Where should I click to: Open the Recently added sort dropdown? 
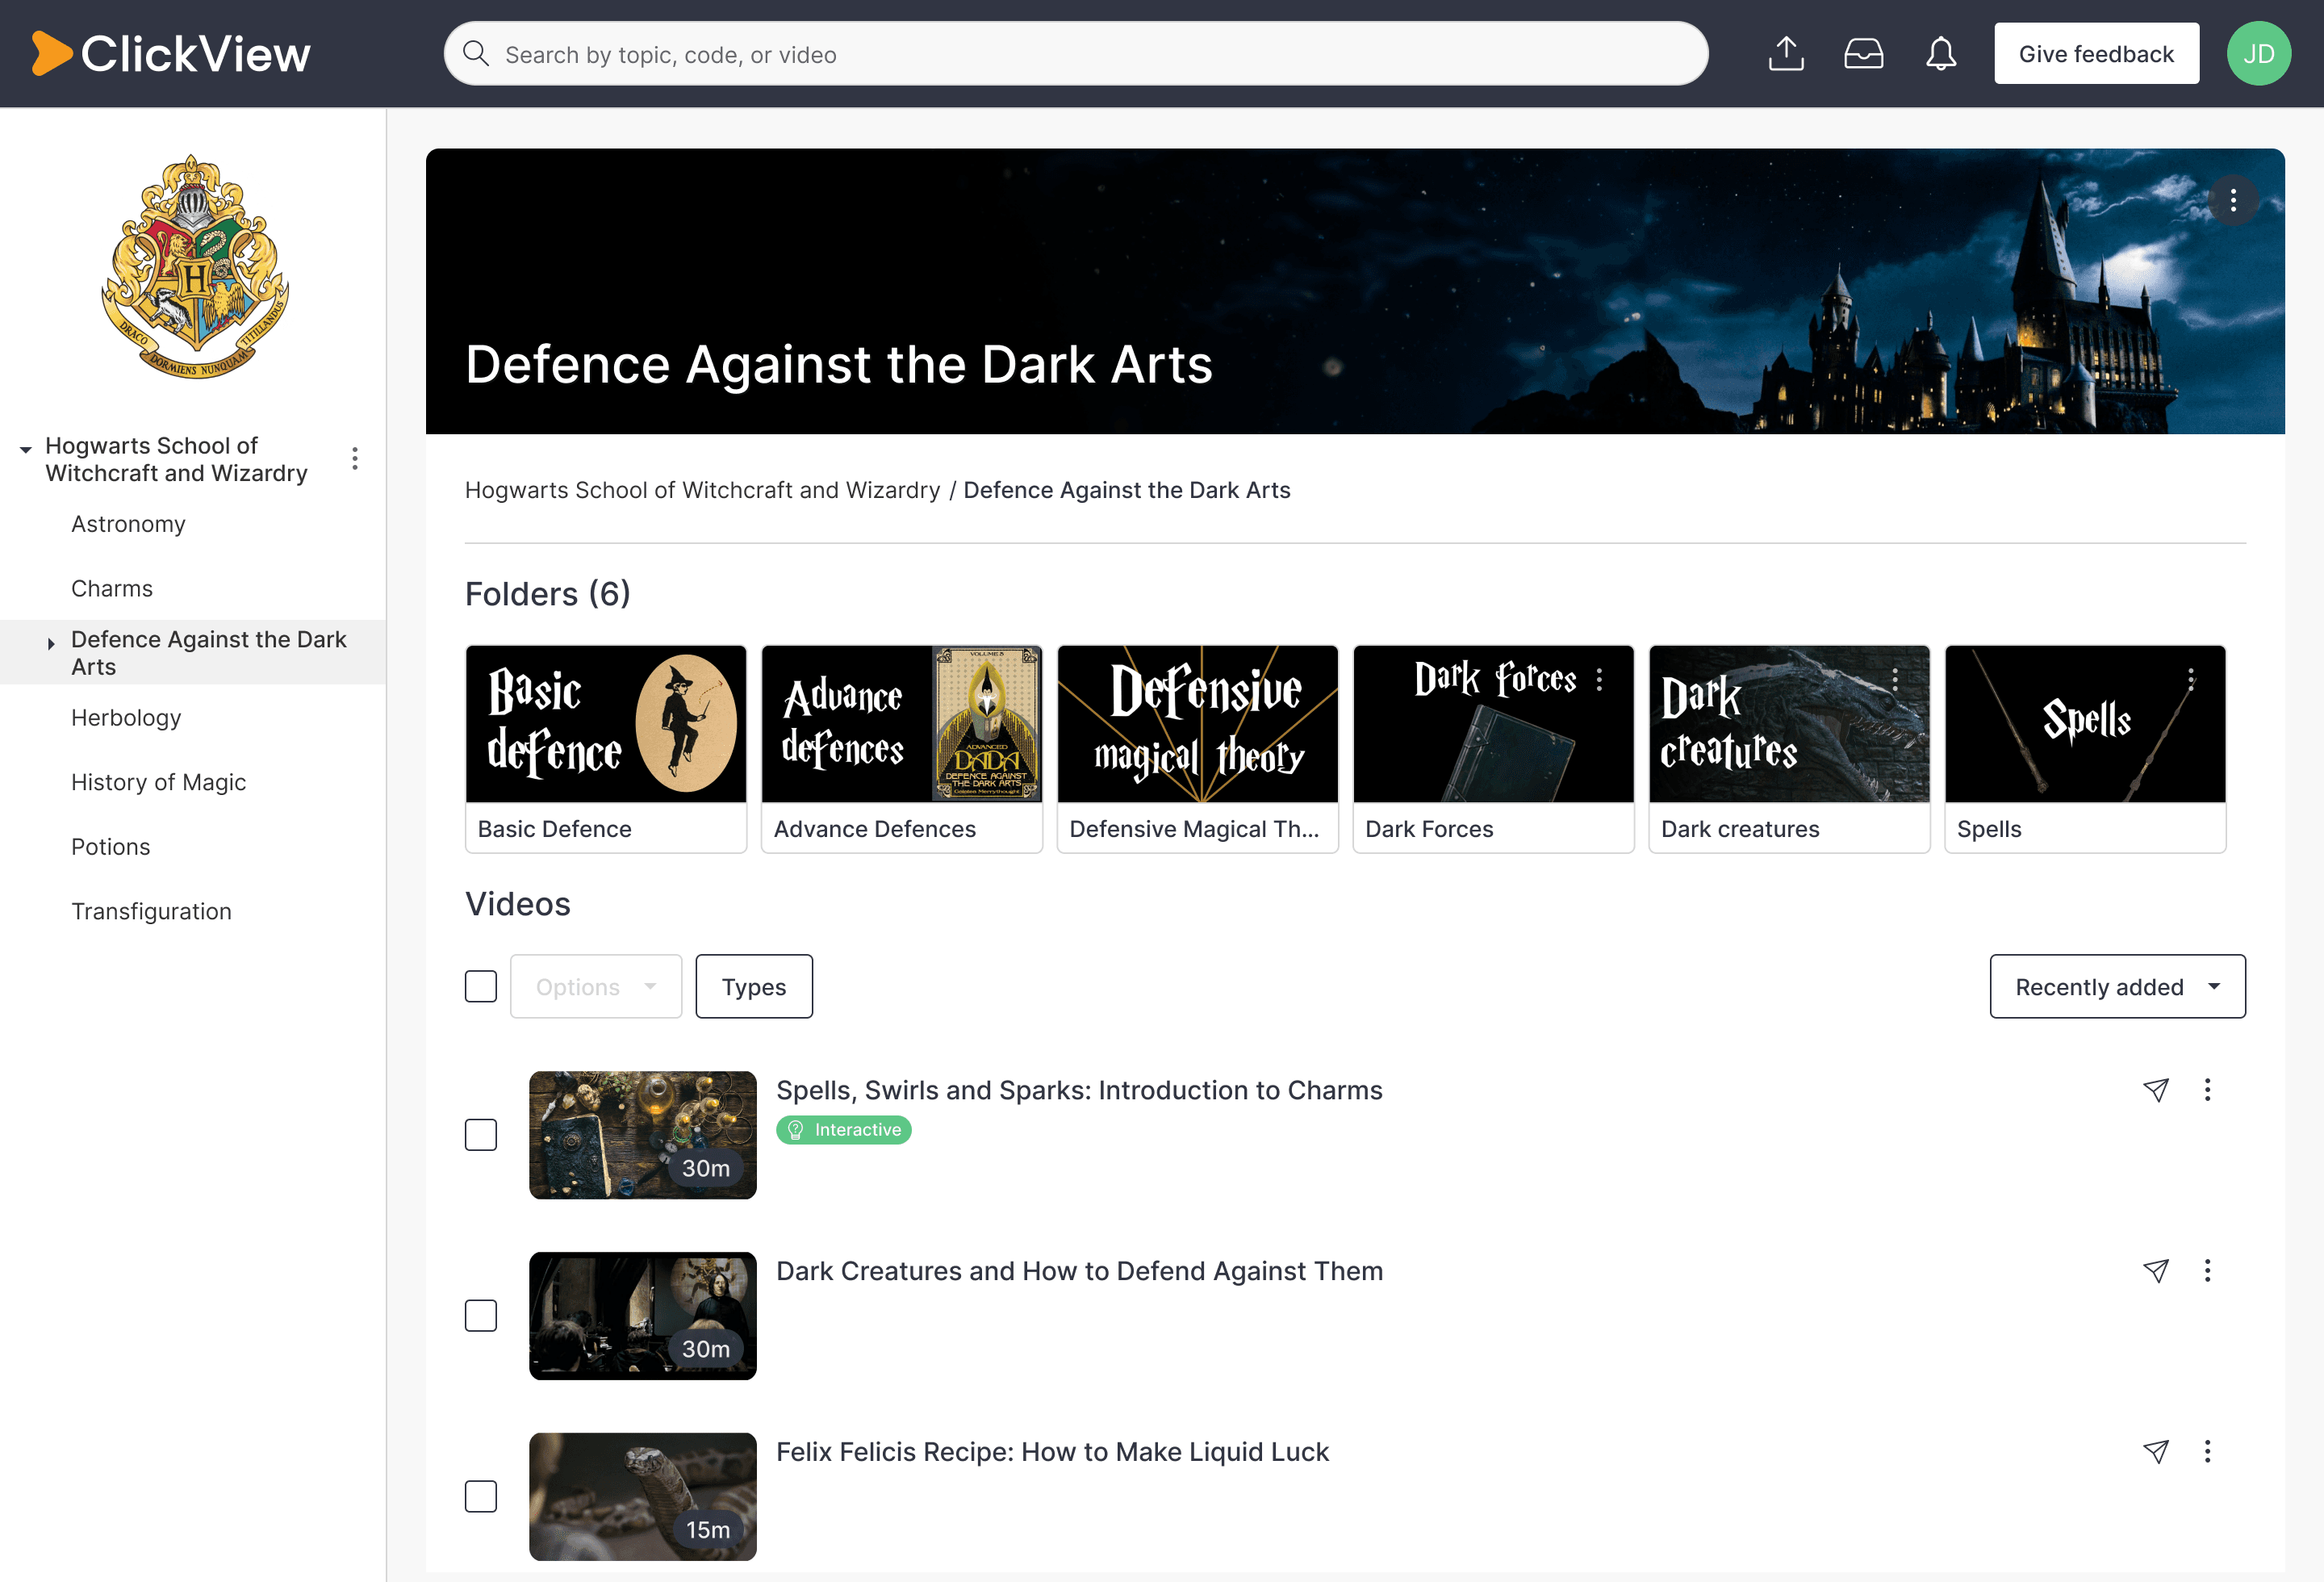tap(2118, 987)
